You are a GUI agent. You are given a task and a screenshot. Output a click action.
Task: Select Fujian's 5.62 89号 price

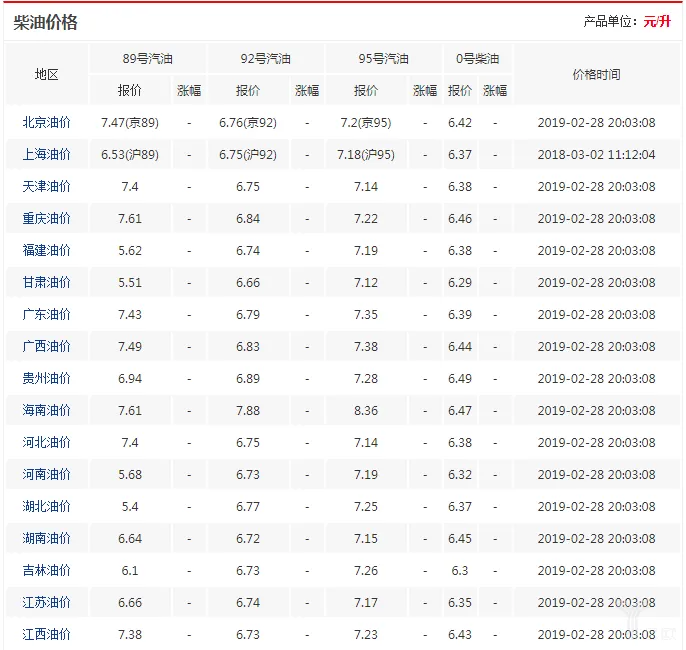(130, 250)
